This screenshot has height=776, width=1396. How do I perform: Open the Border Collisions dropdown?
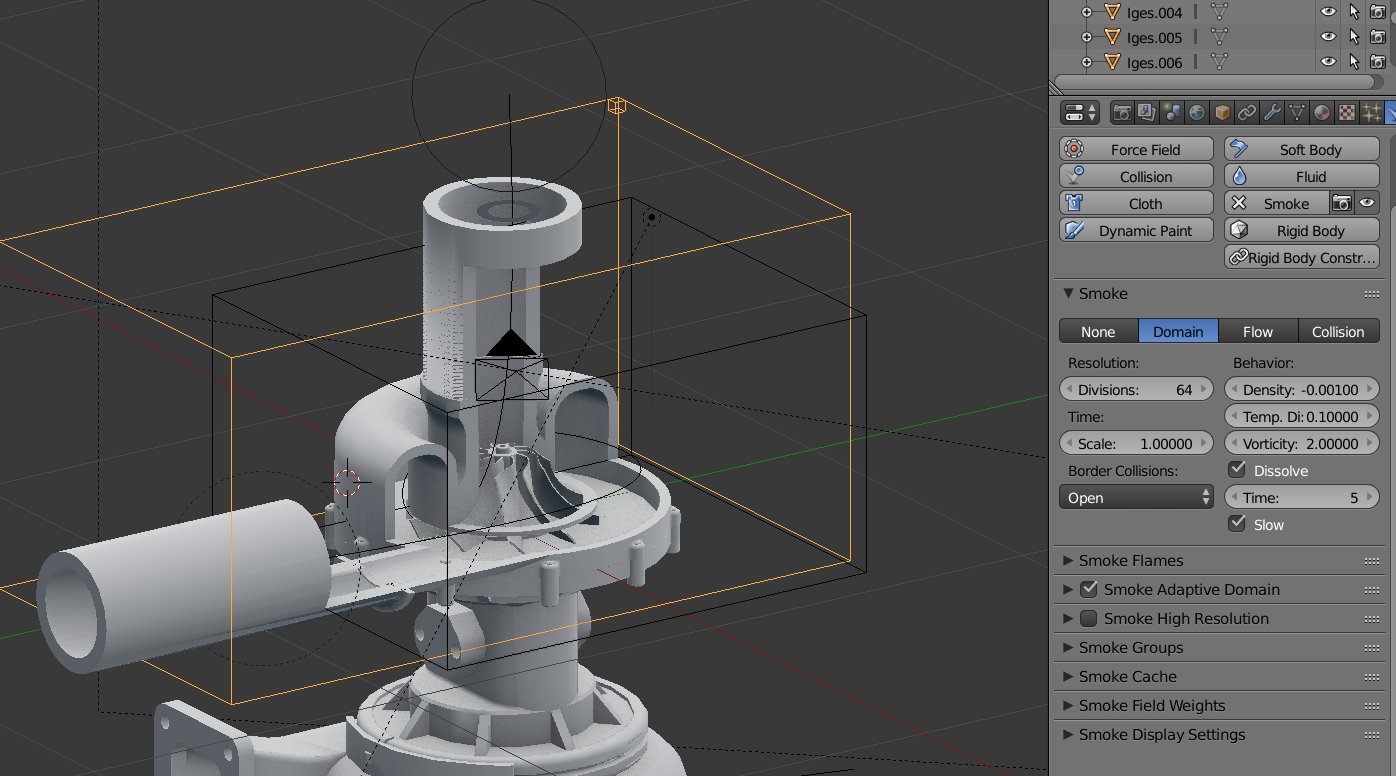click(x=1136, y=496)
